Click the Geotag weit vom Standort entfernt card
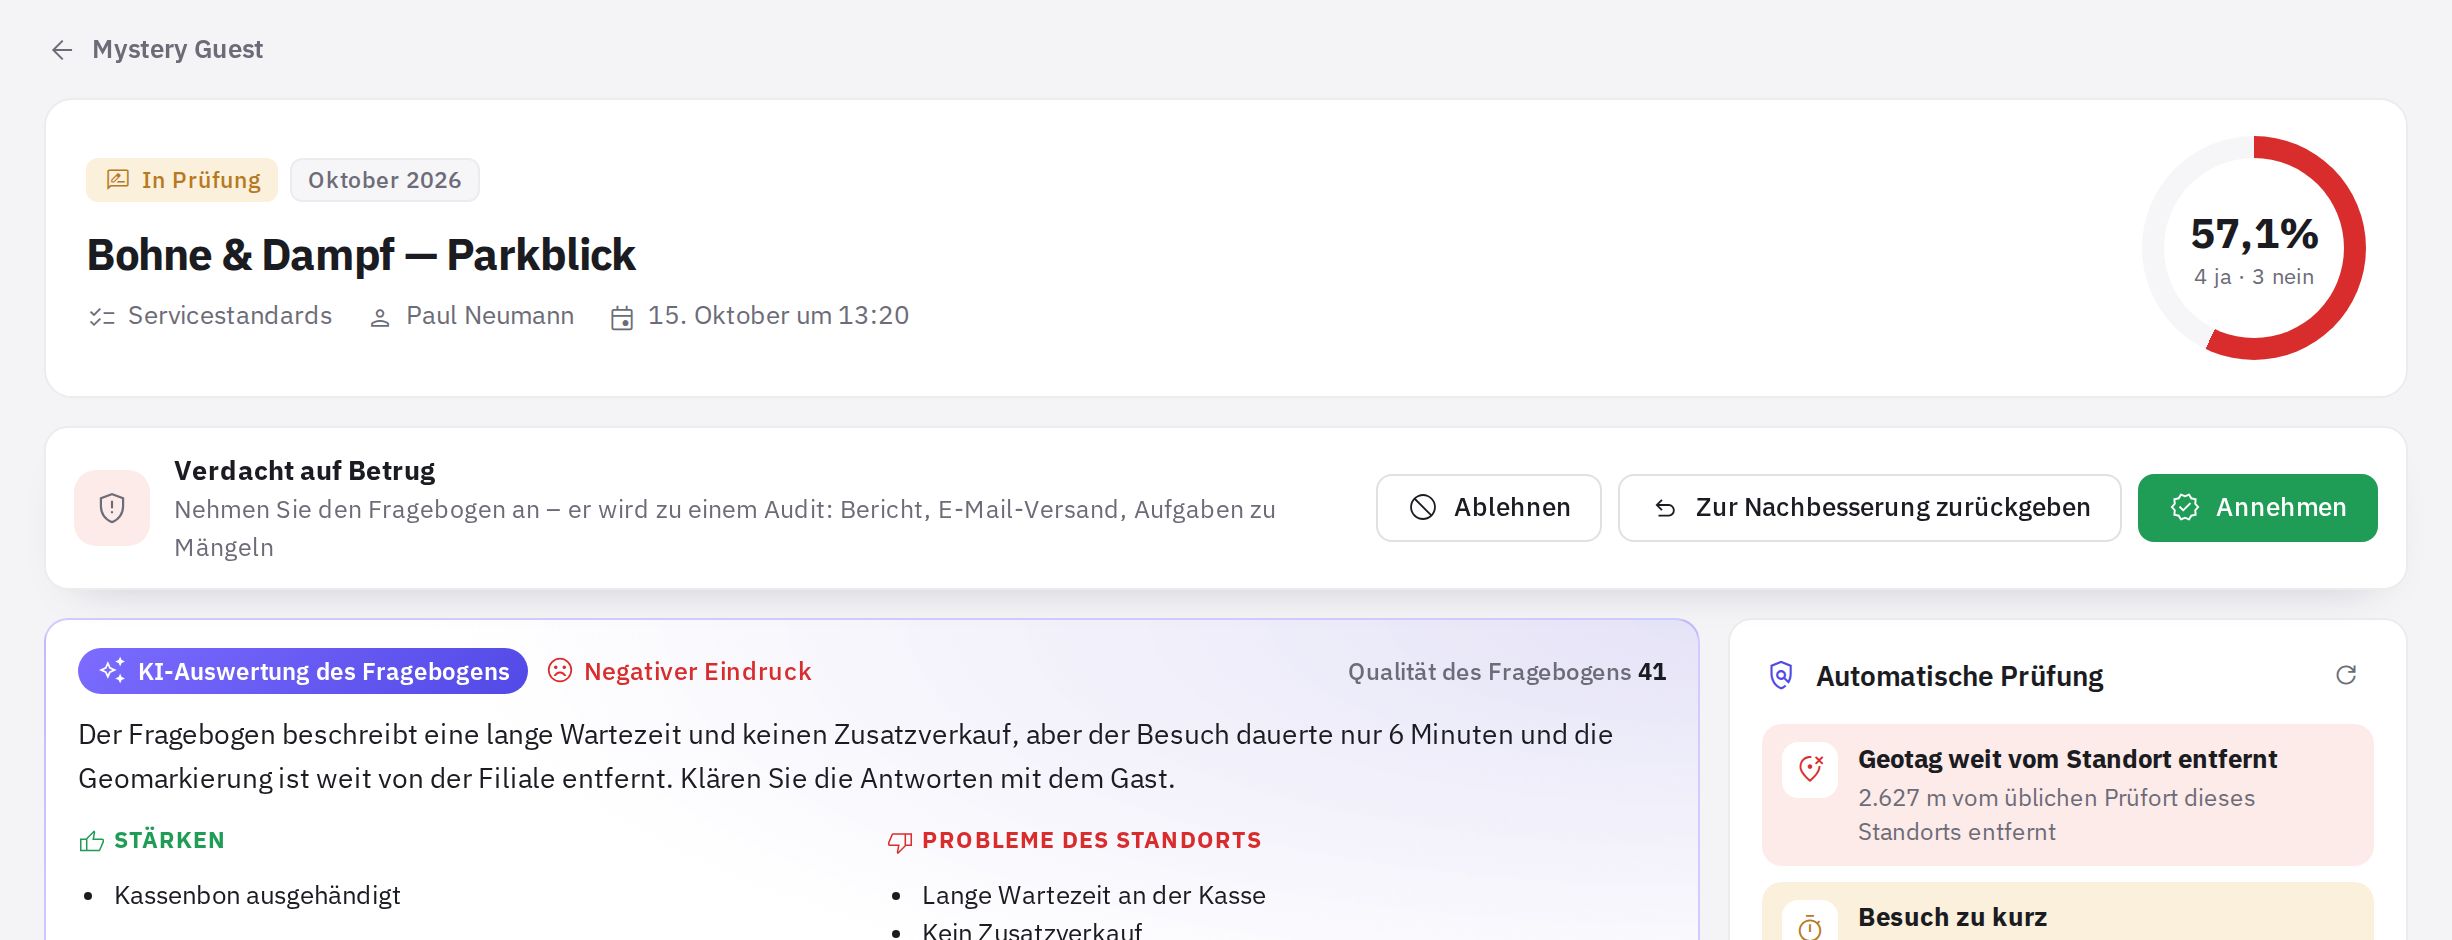The height and width of the screenshot is (940, 2452). (x=2067, y=795)
